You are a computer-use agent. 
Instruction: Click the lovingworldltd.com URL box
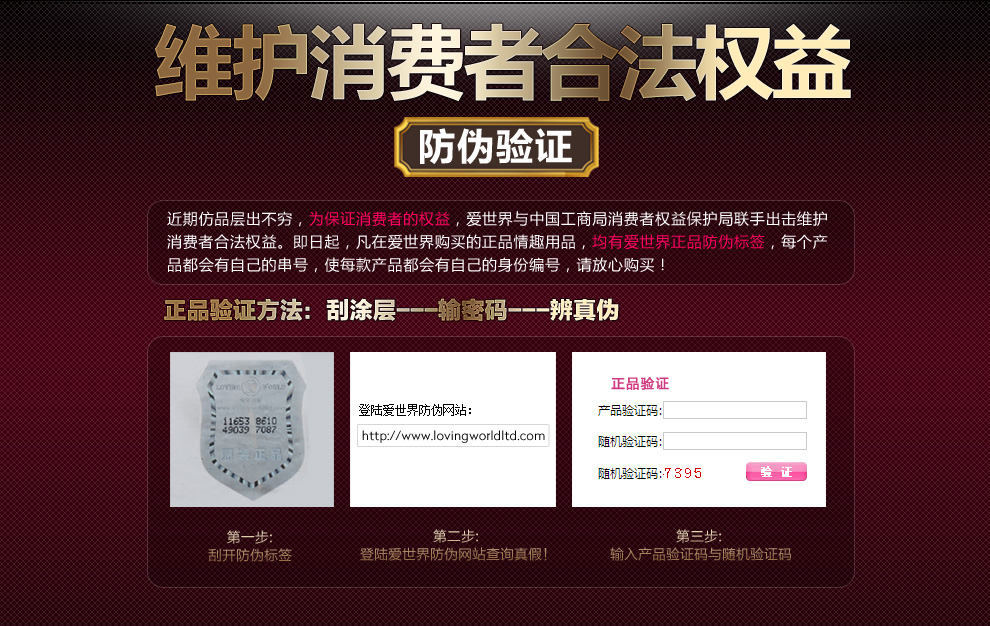pos(453,436)
